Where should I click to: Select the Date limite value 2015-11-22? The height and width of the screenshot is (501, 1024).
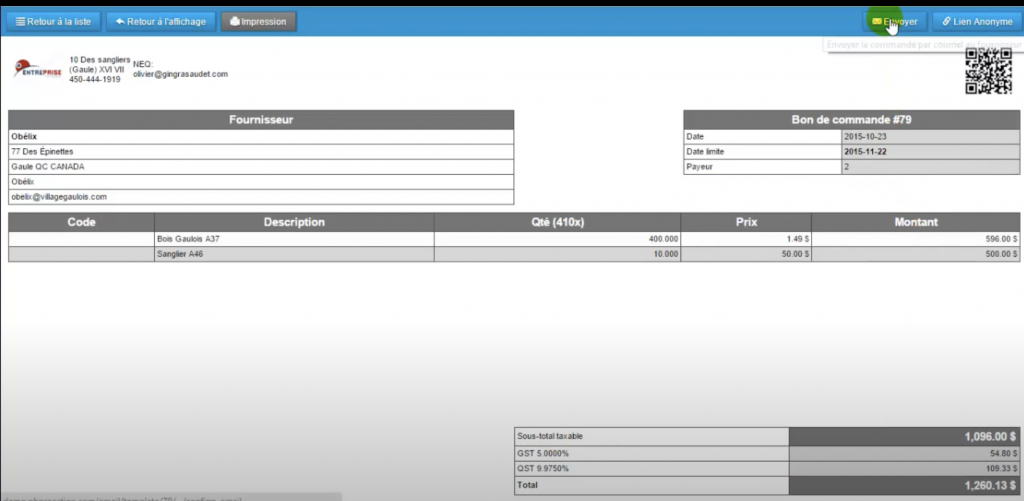pos(867,152)
